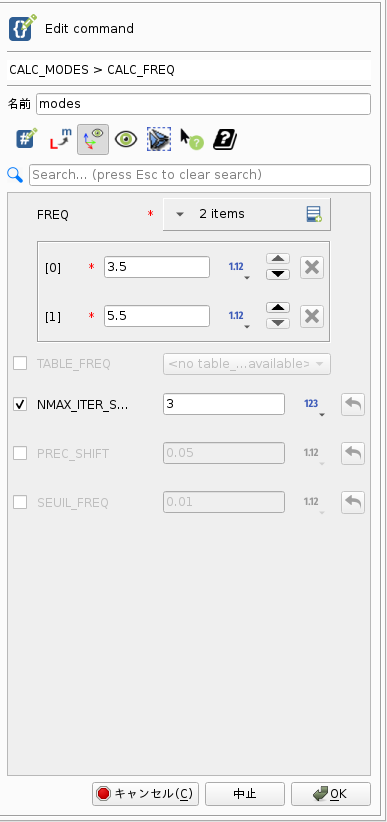Enable the PREC_SHIFT checkbox
387x822 pixels.
click(x=20, y=453)
